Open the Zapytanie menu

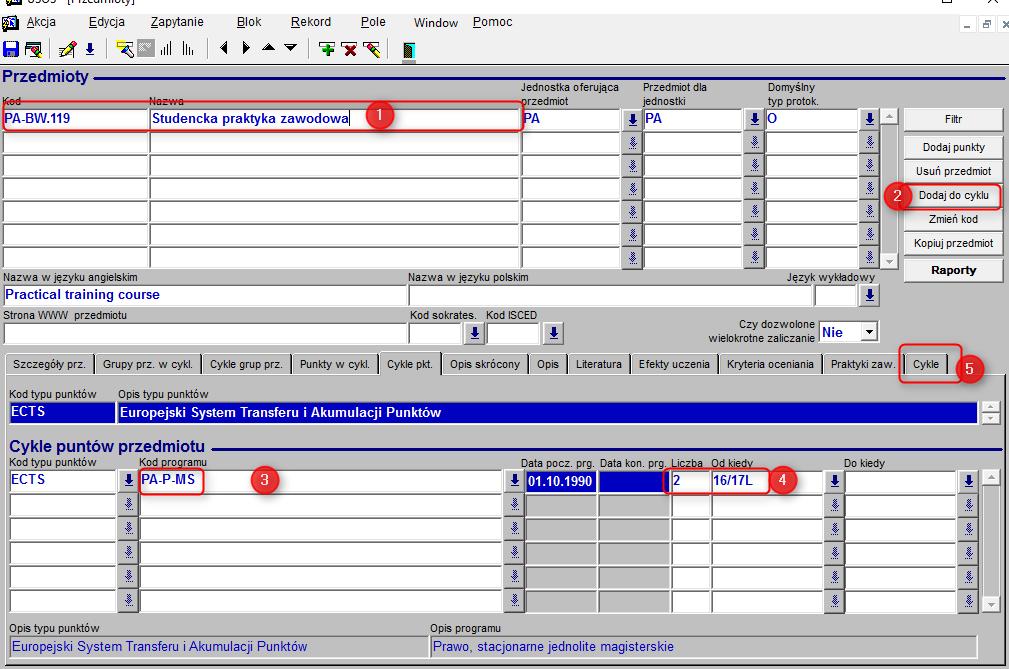tap(177, 22)
